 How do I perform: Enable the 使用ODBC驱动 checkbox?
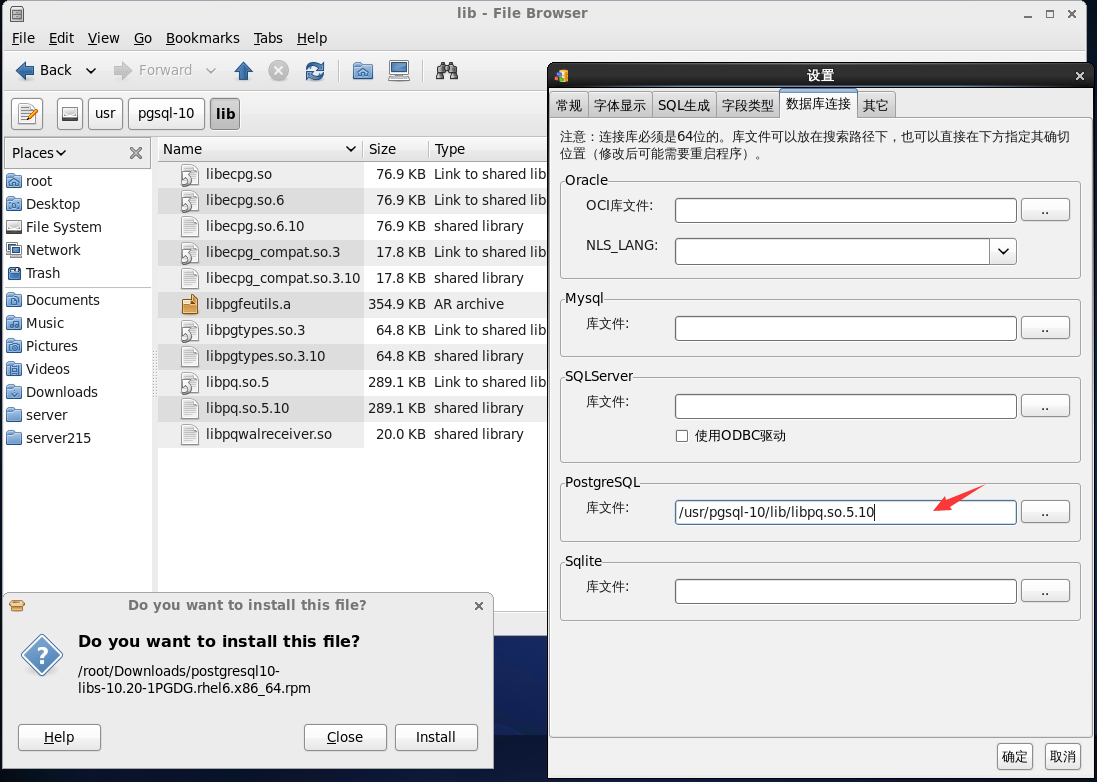click(x=682, y=436)
